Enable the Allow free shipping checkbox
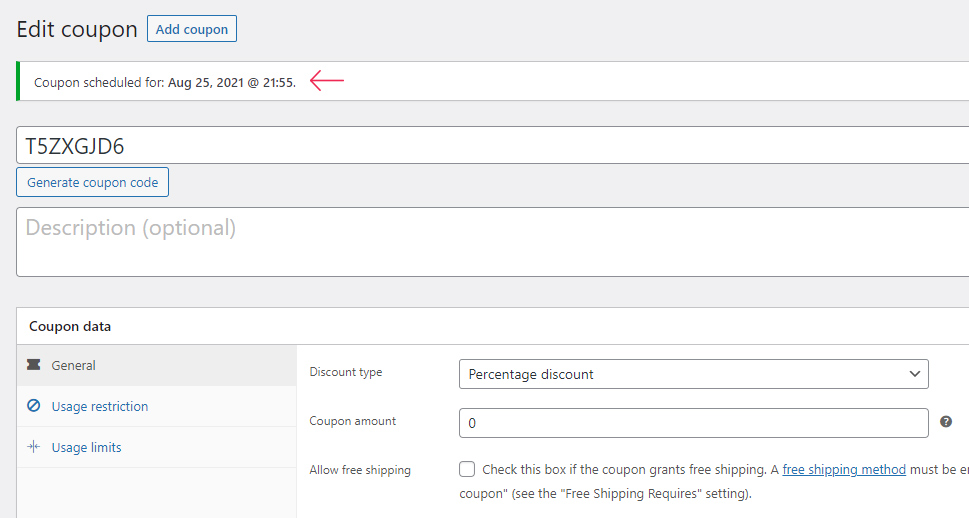 tap(467, 469)
